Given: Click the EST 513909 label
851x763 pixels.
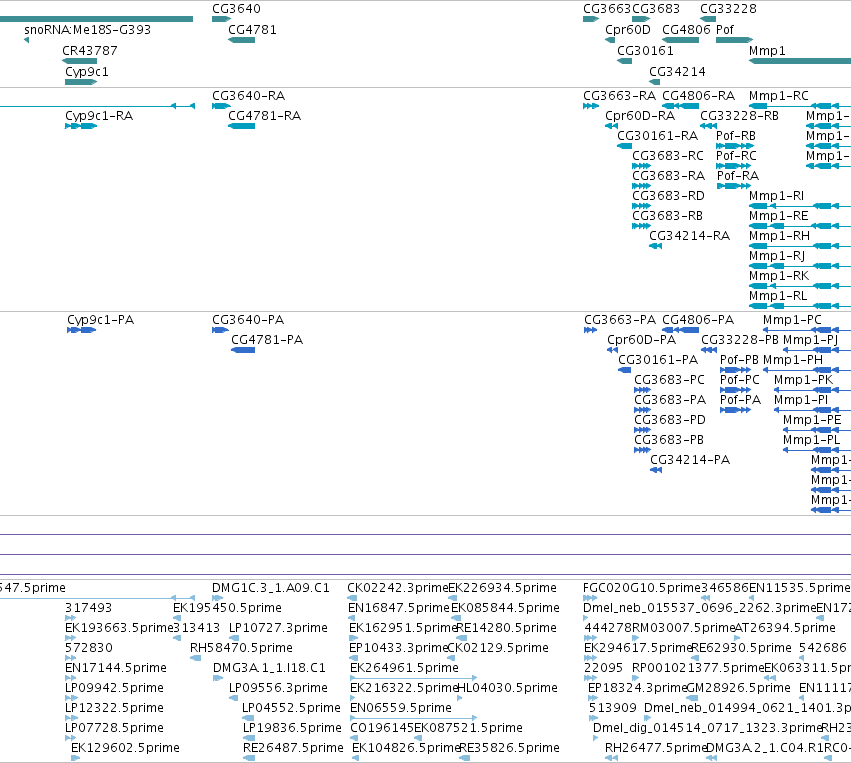Looking at the screenshot, I should [x=612, y=708].
